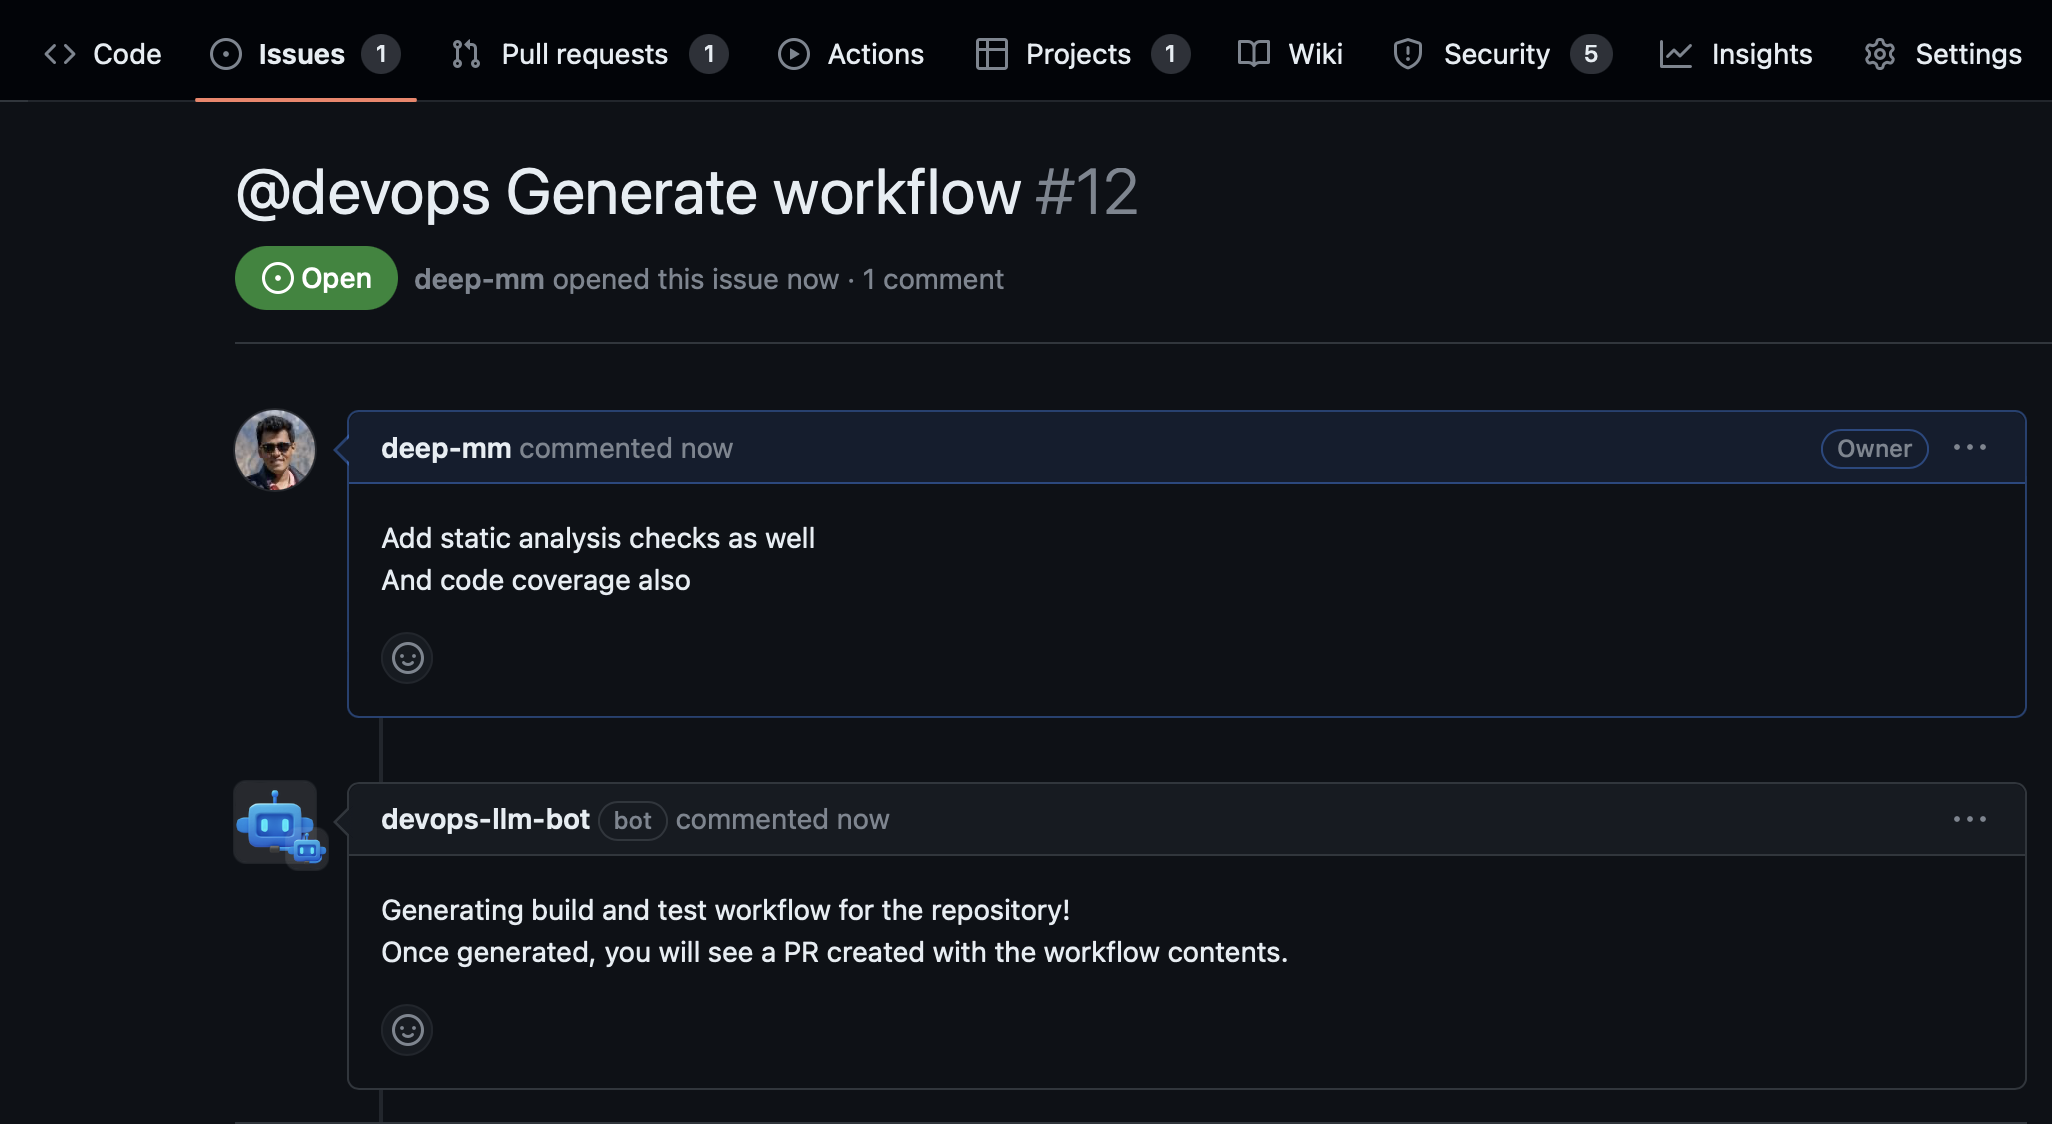Screen dimensions: 2052x1124
Task: Click the Security count badge showing 5
Action: point(1590,54)
